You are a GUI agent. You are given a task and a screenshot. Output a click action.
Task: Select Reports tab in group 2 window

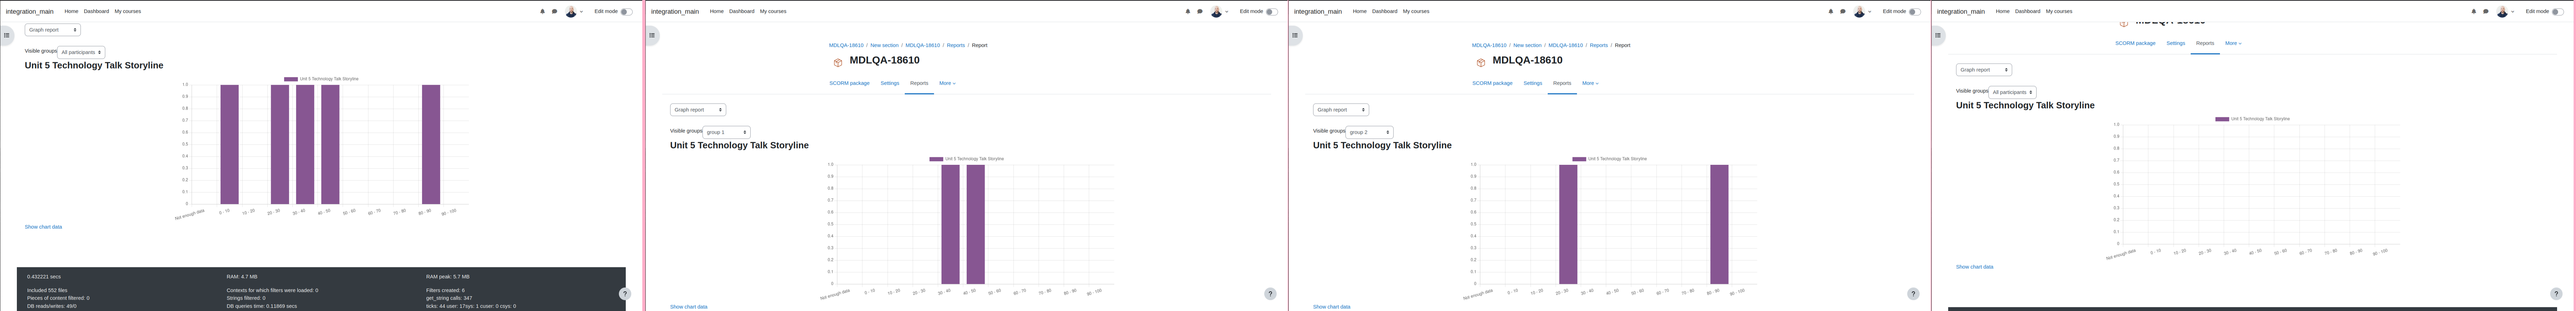(x=1562, y=83)
